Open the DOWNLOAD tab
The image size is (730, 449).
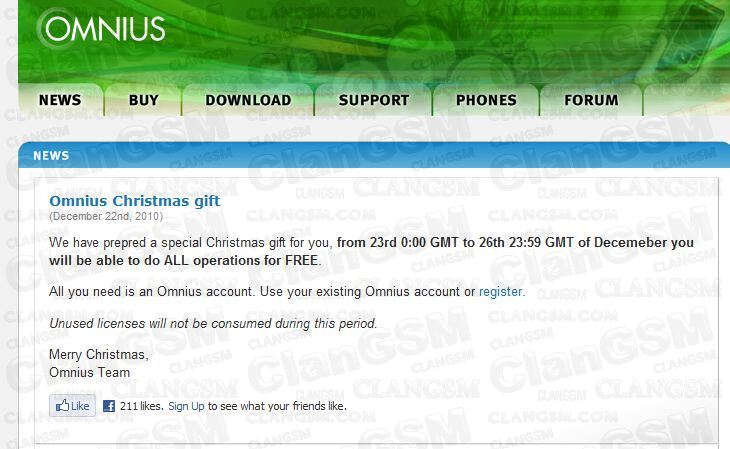[x=248, y=100]
